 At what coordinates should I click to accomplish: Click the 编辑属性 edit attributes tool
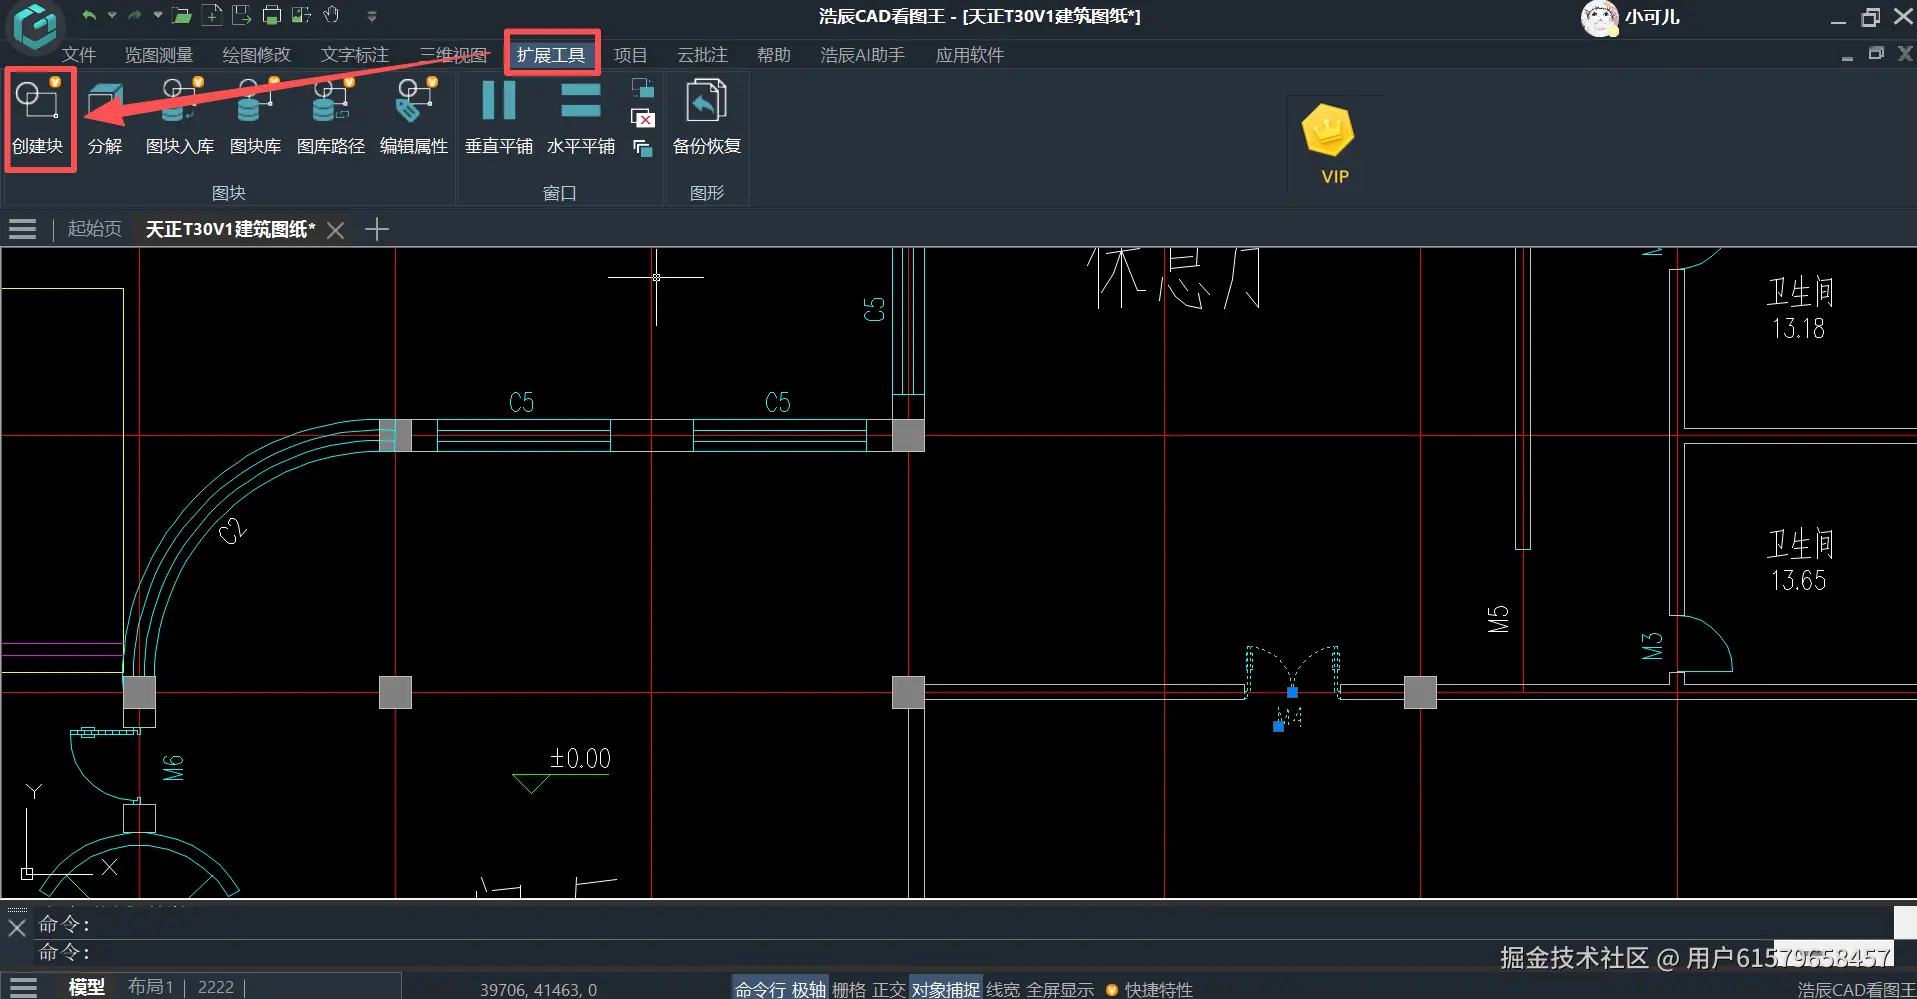tap(414, 118)
